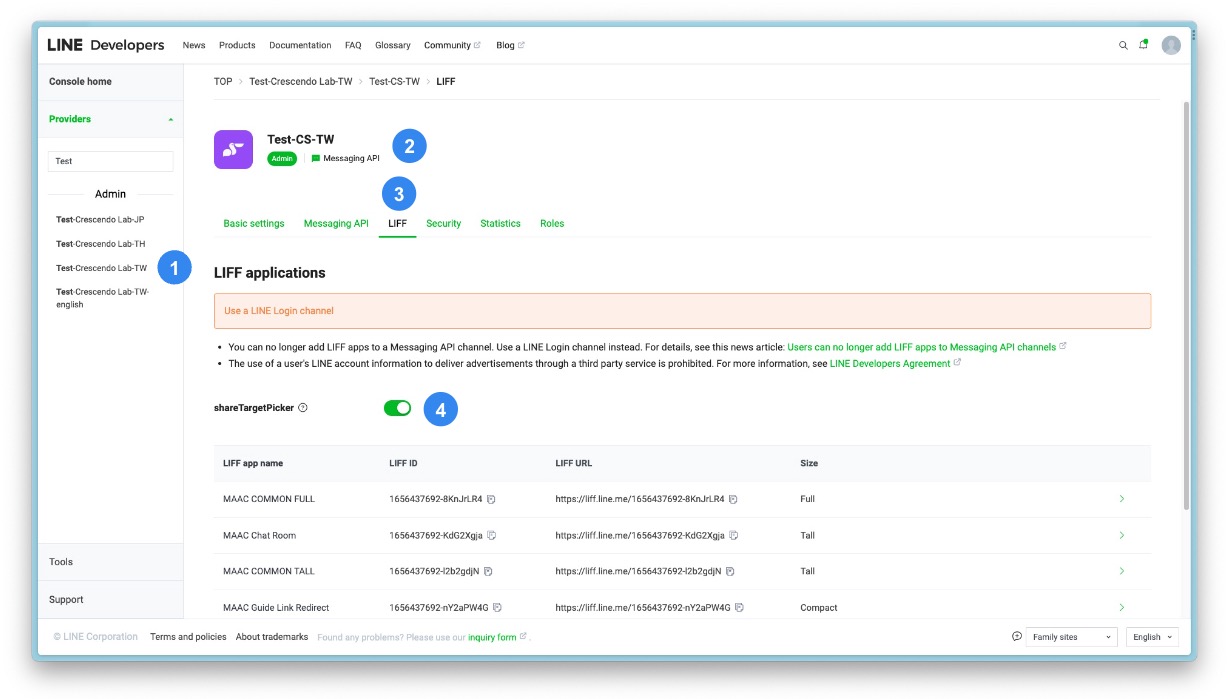Click Test-Crescendo Lab-TW in the breadcrumb

click(301, 82)
